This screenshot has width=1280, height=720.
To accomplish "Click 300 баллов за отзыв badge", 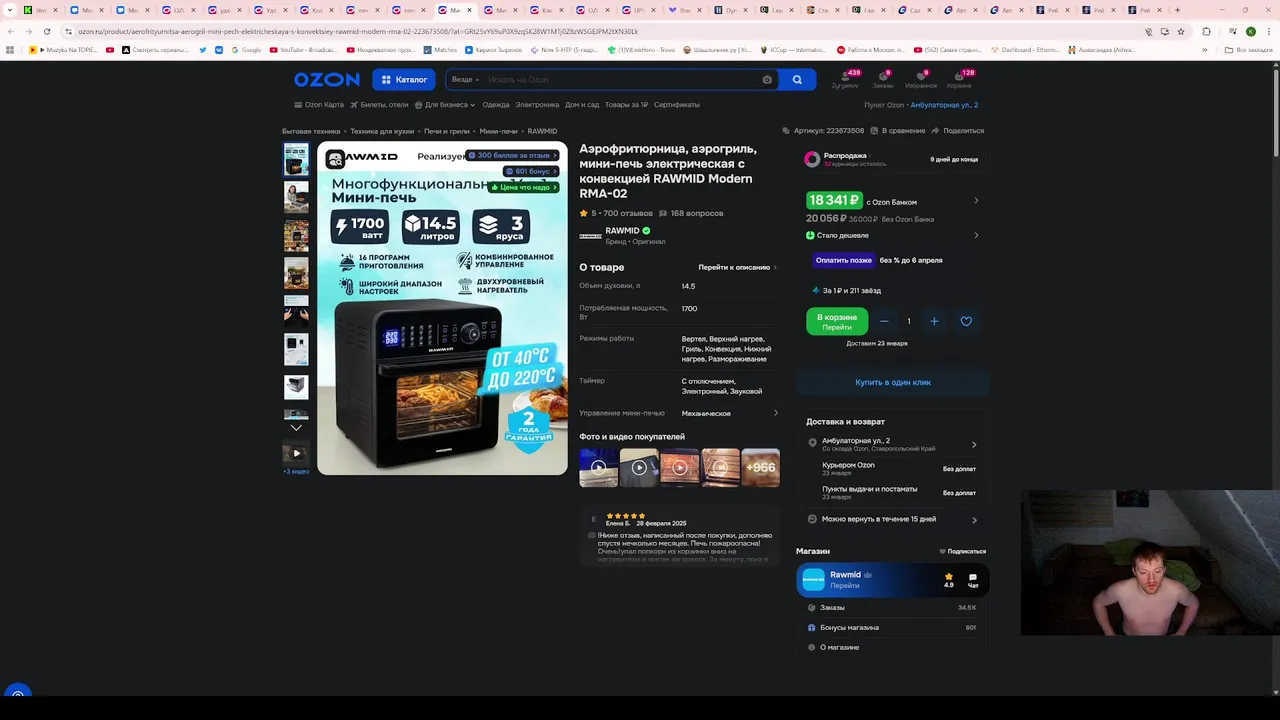I will tap(512, 155).
